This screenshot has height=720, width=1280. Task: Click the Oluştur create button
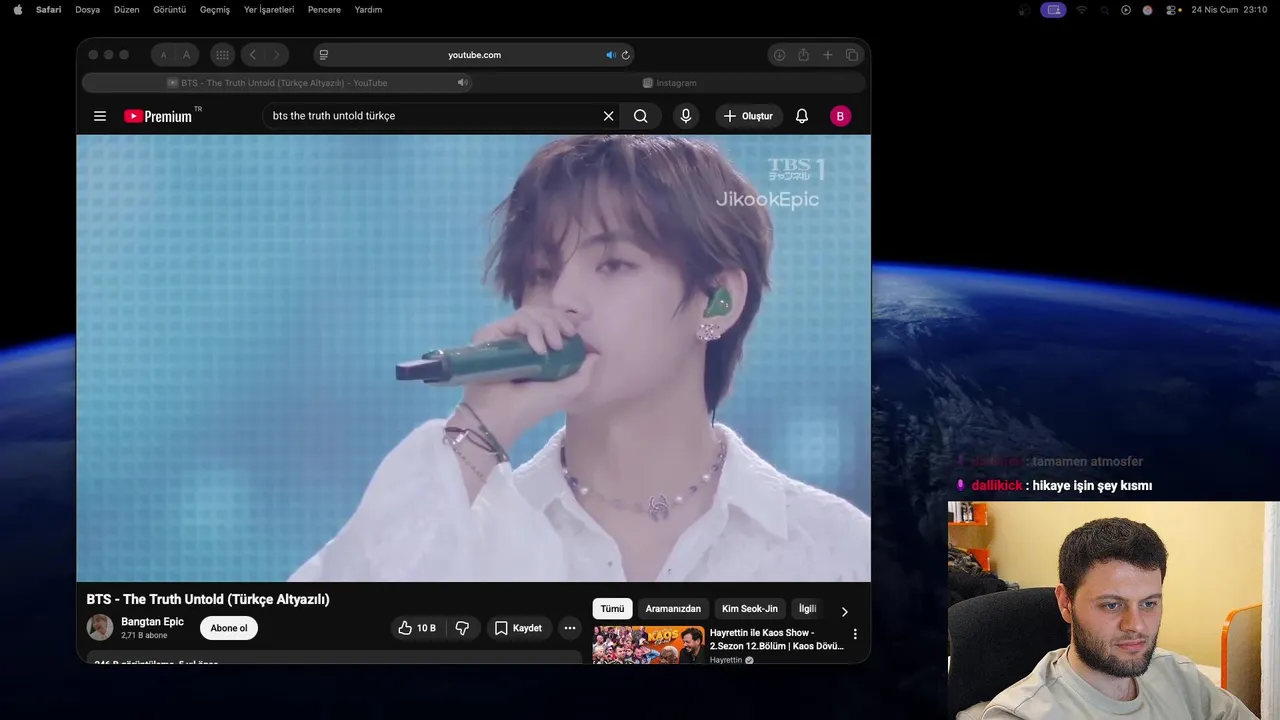pos(748,116)
